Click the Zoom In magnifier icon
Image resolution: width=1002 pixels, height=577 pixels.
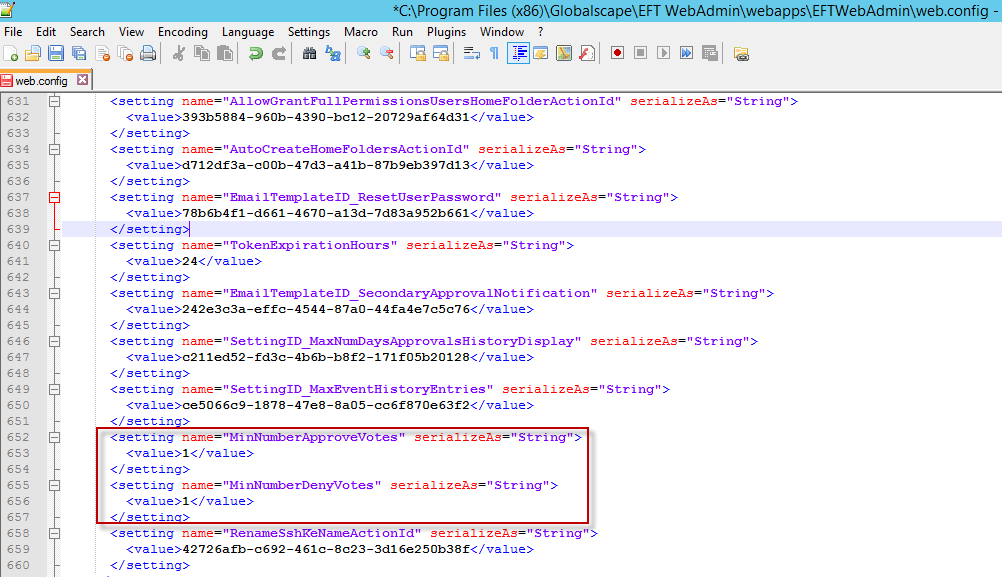point(362,53)
